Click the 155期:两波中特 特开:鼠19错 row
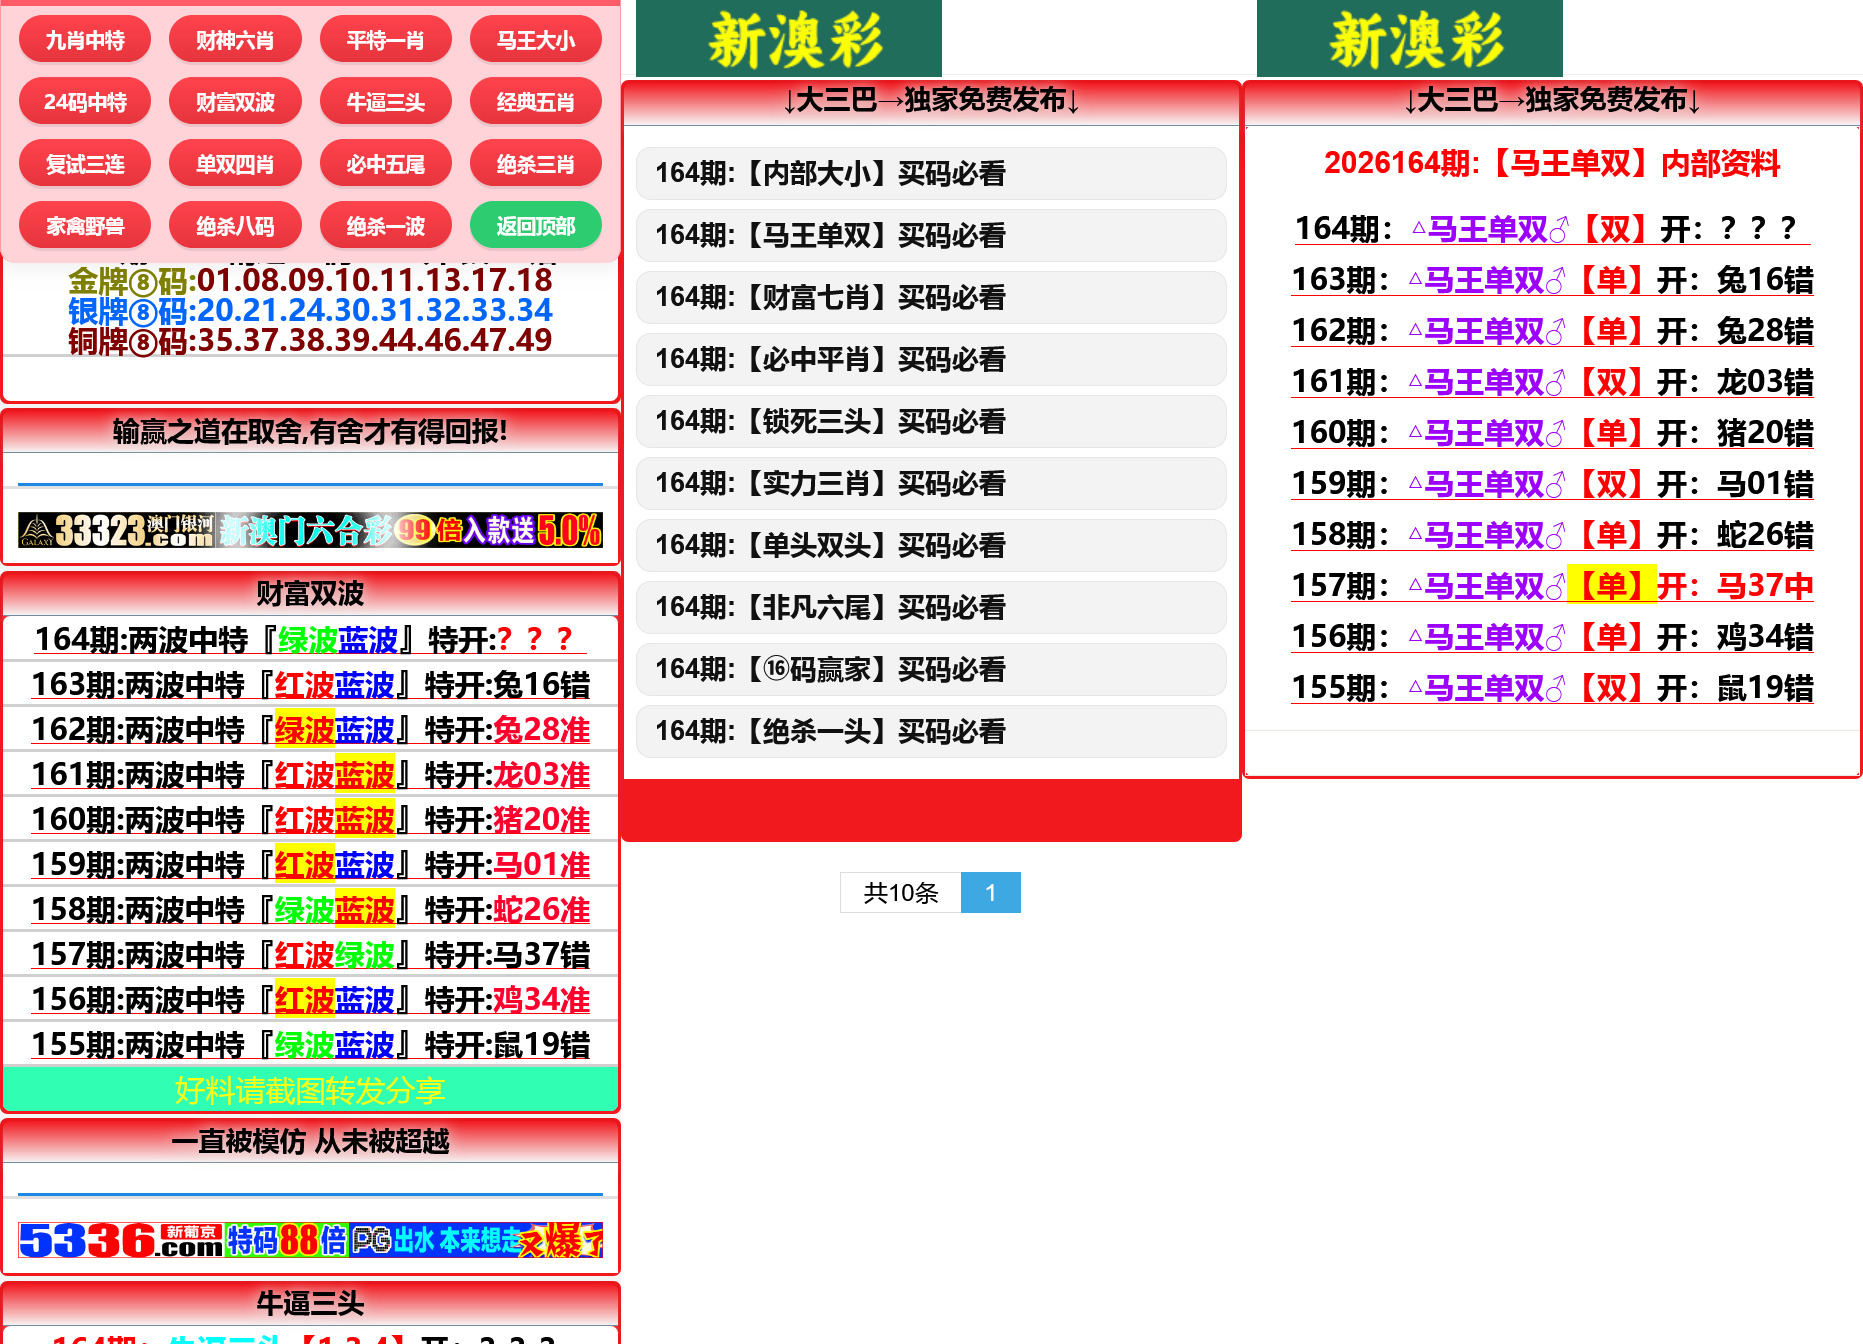The height and width of the screenshot is (1344, 1863). (x=310, y=1044)
